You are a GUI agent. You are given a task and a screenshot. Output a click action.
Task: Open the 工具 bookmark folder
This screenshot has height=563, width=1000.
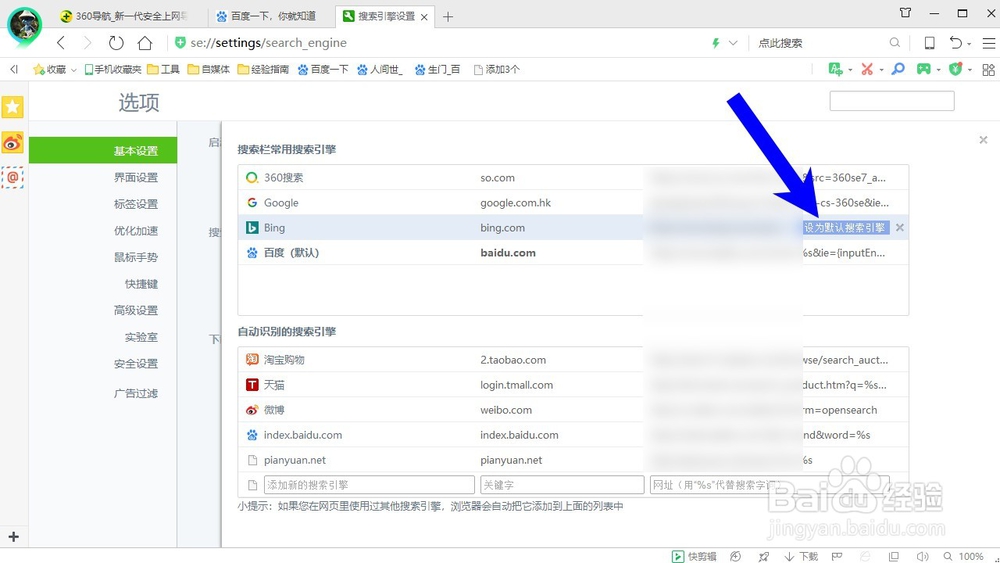click(163, 69)
